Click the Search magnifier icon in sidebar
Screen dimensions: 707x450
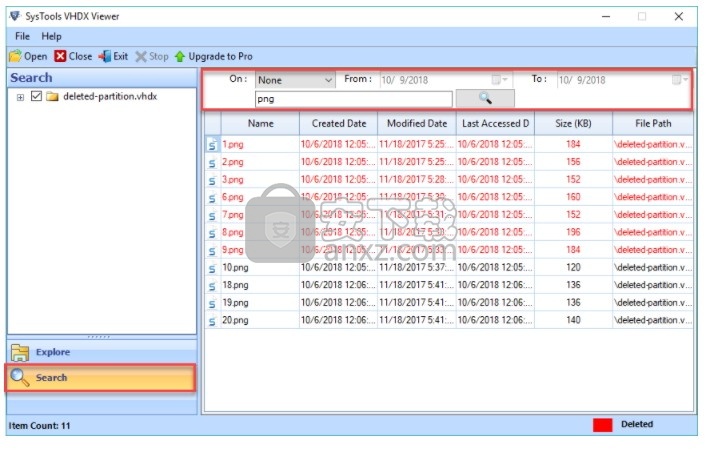tap(19, 377)
